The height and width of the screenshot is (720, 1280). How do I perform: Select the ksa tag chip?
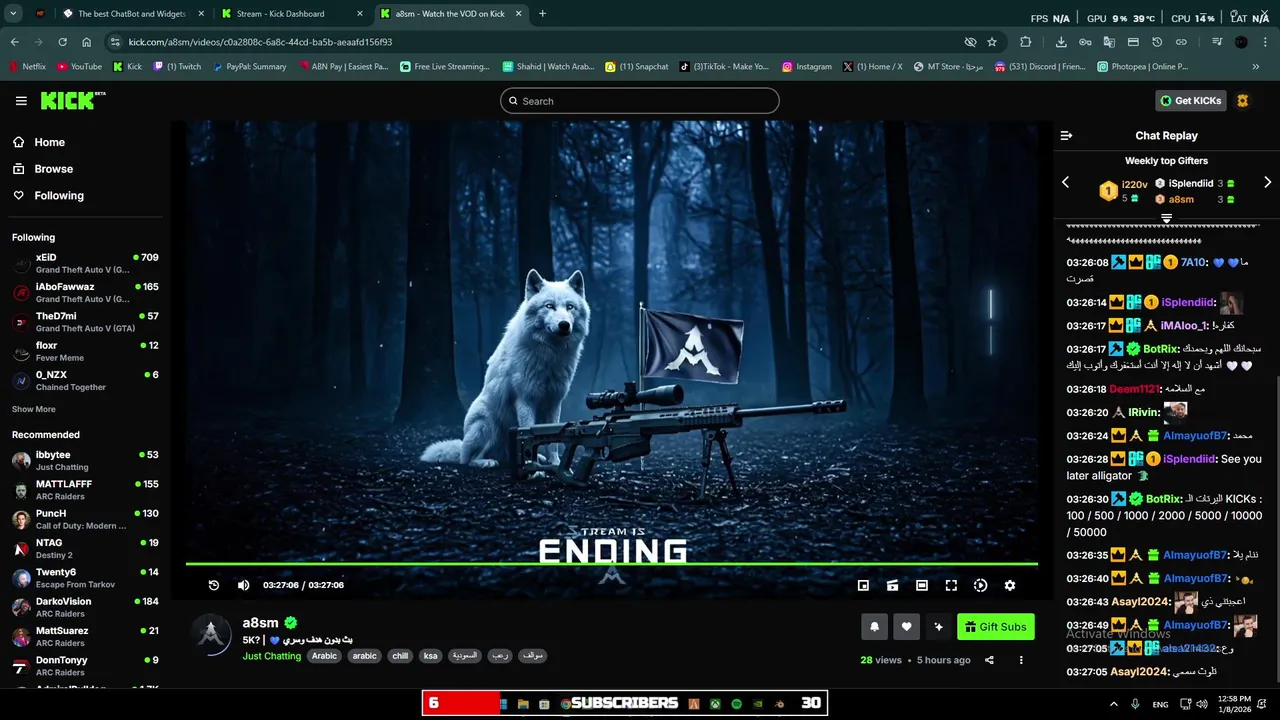tap(430, 656)
